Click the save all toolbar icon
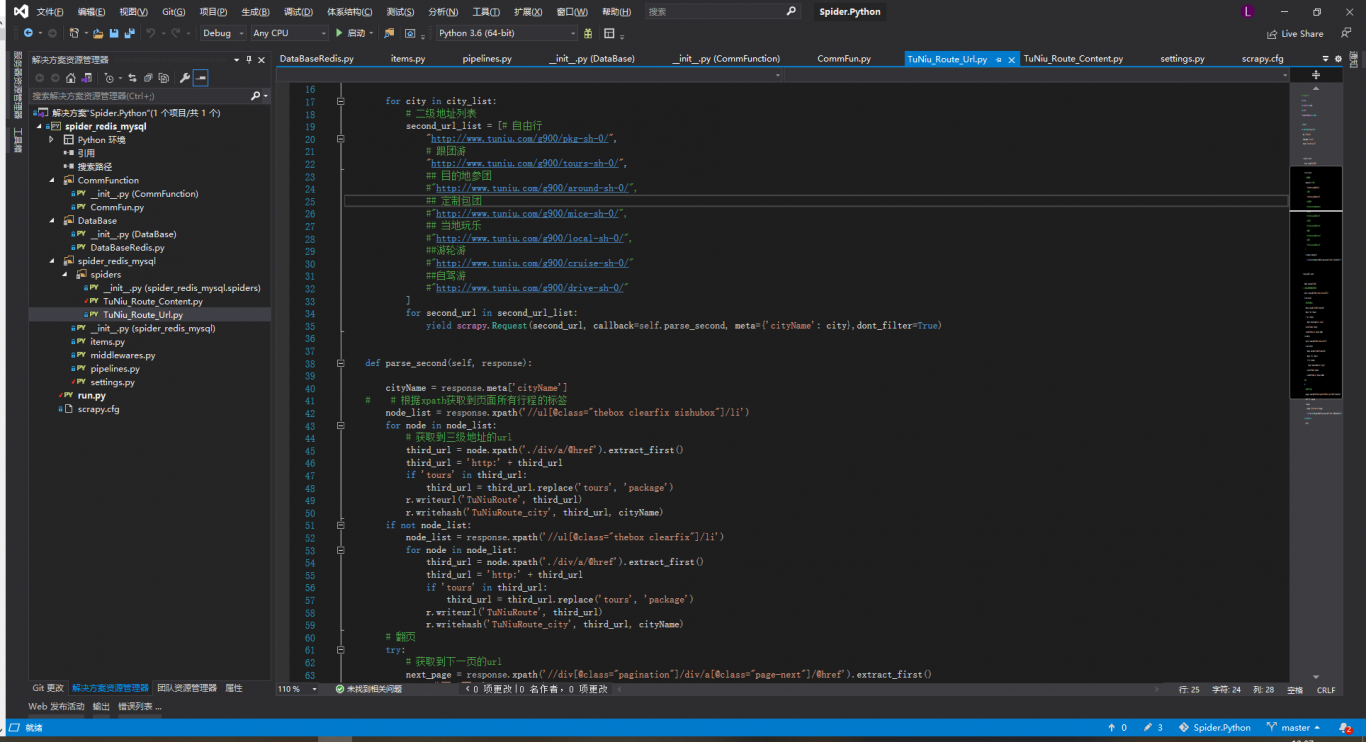This screenshot has height=742, width=1366. [130, 33]
